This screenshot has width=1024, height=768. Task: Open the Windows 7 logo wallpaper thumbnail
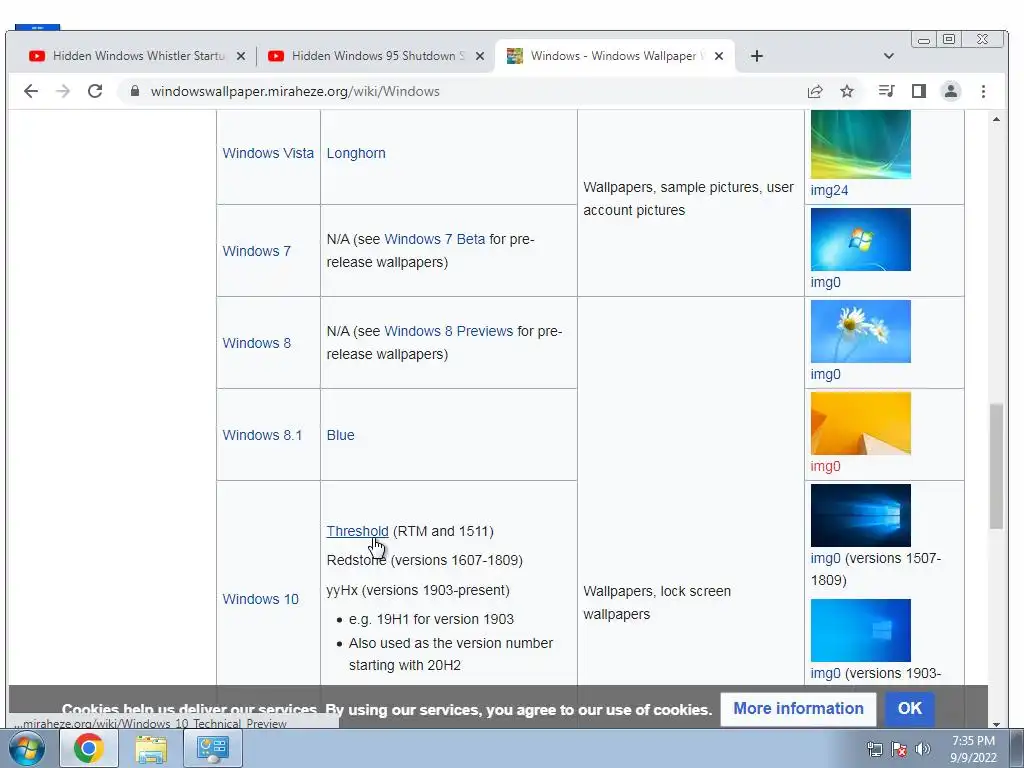(861, 239)
